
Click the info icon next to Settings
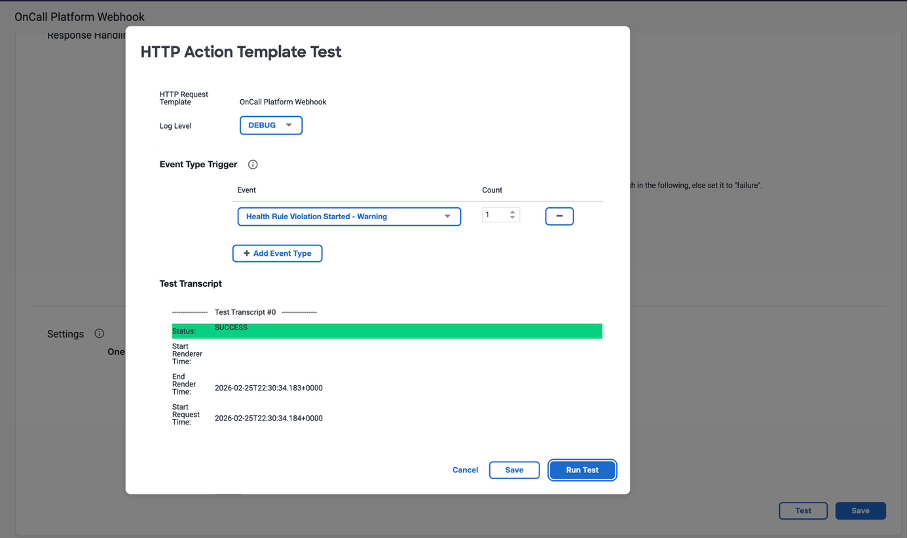99,334
